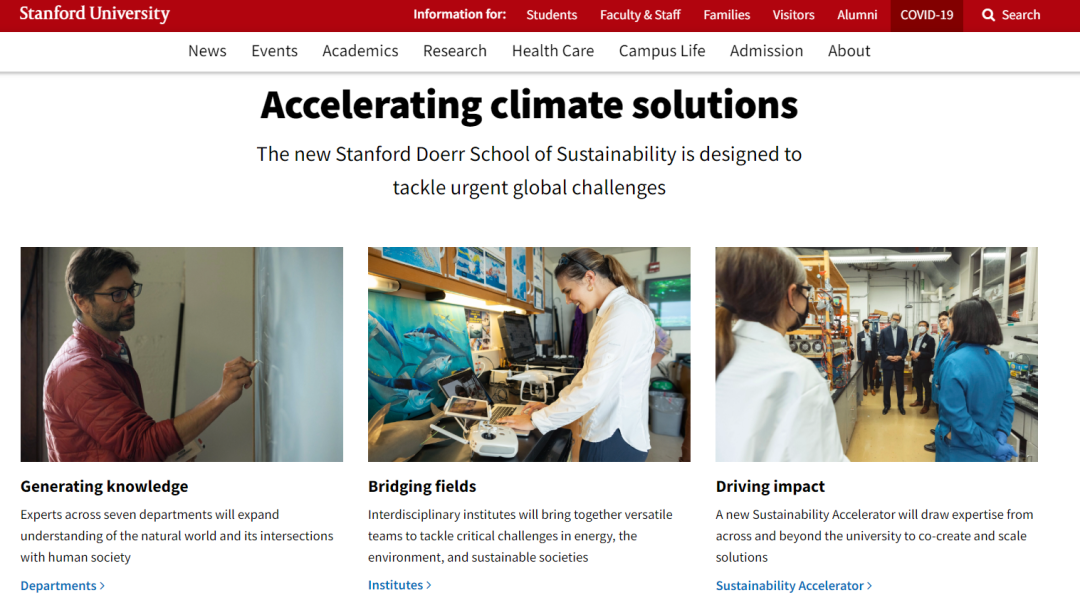Click the Admission navigation item
Viewport: 1080px width, 615px height.
(x=766, y=51)
